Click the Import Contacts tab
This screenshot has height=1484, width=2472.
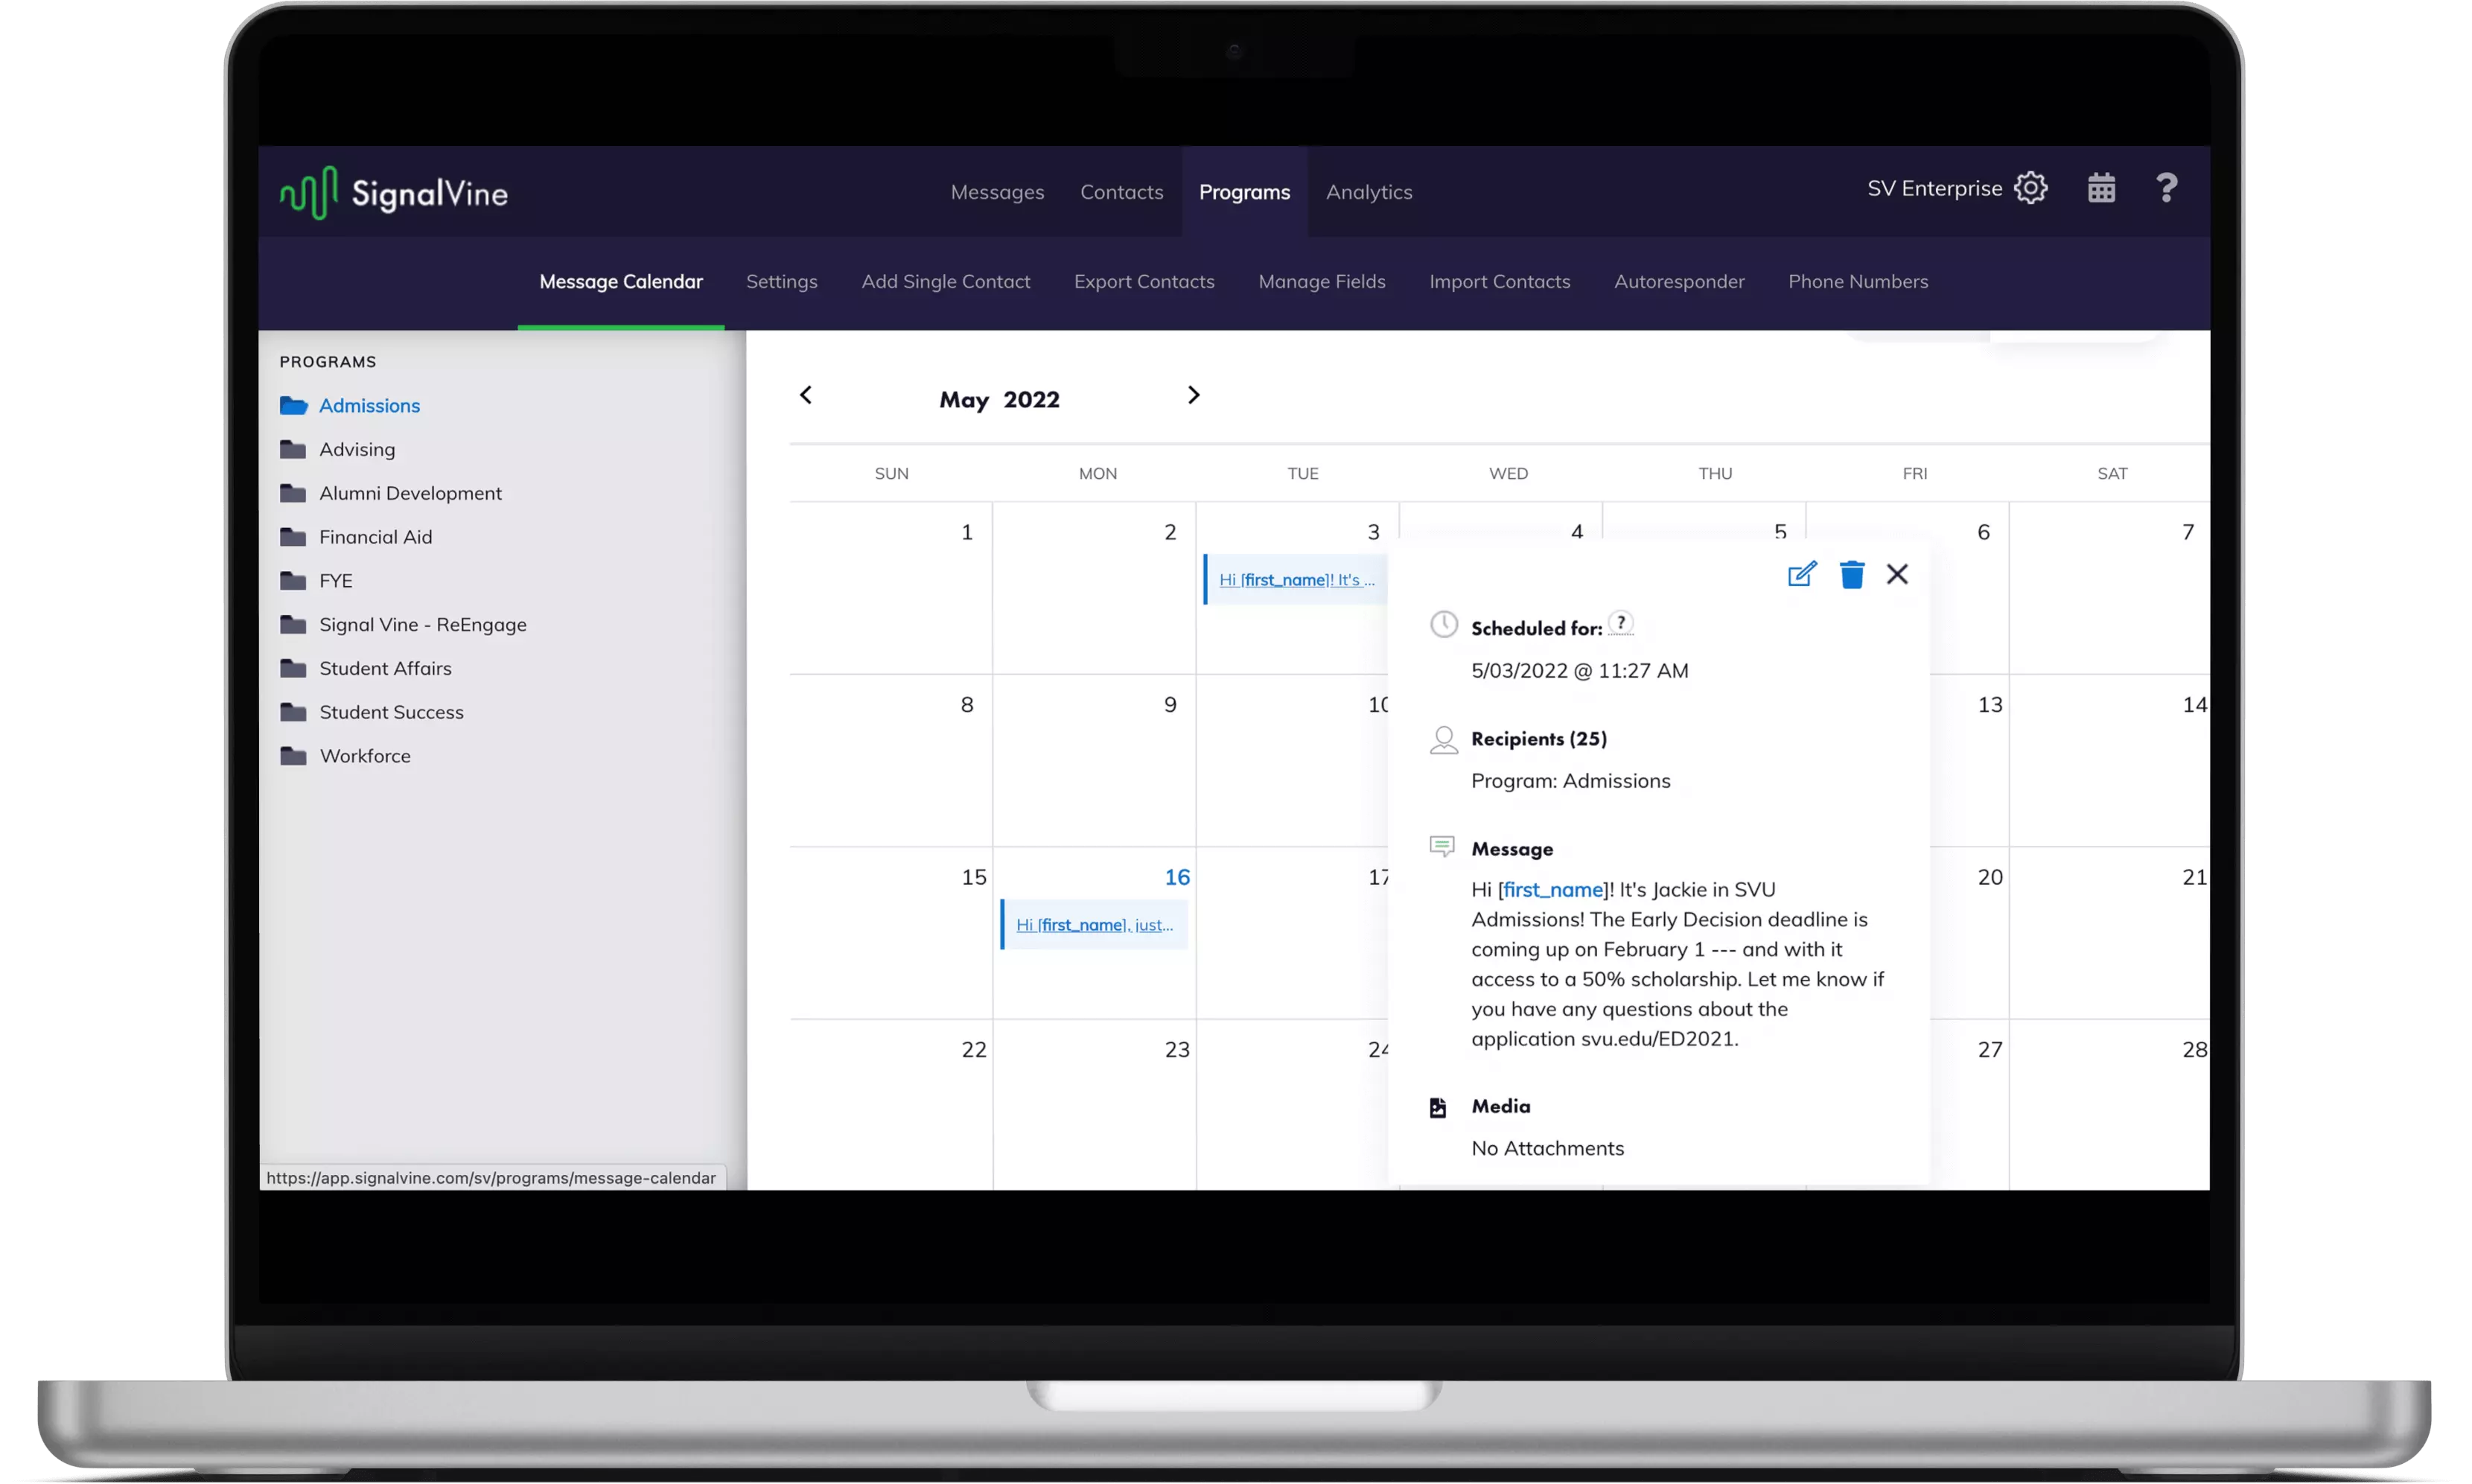[x=1499, y=281]
